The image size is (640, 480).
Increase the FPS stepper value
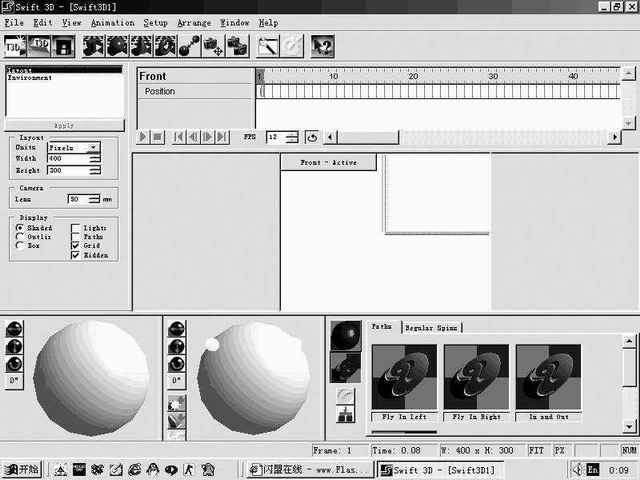[x=291, y=134]
